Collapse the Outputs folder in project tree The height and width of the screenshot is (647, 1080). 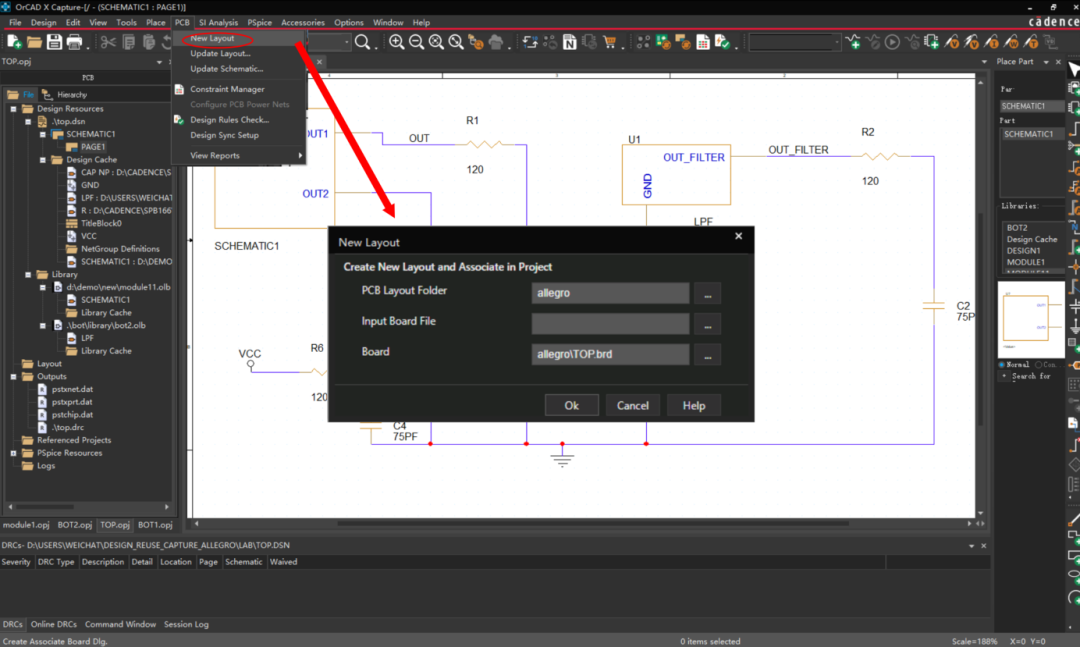(14, 377)
